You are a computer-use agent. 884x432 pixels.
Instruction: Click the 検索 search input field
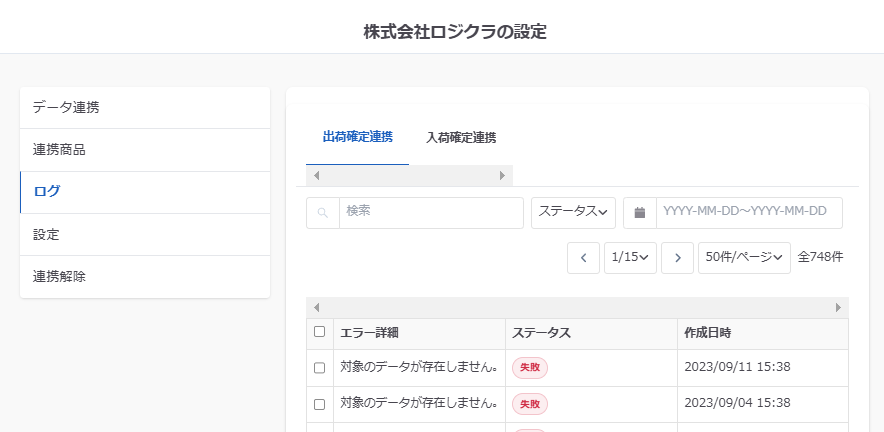point(430,212)
